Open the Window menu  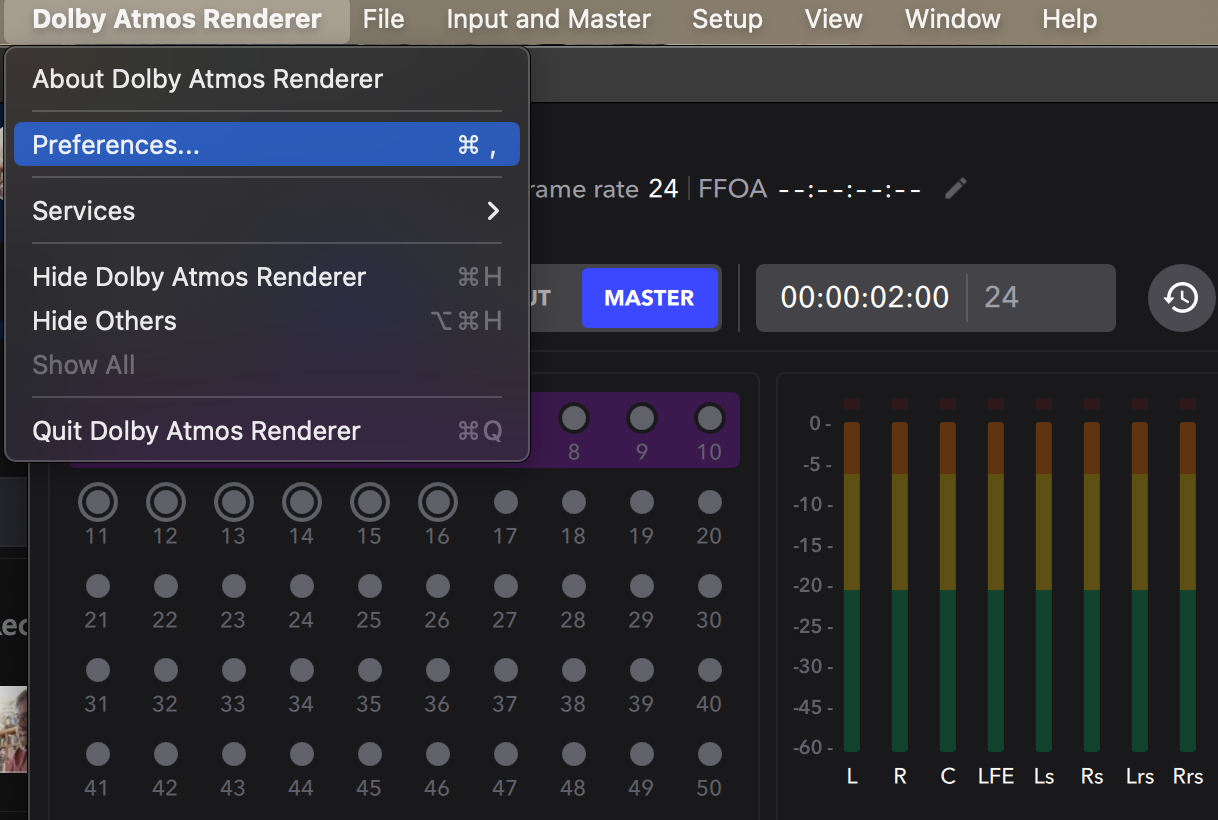click(x=953, y=19)
